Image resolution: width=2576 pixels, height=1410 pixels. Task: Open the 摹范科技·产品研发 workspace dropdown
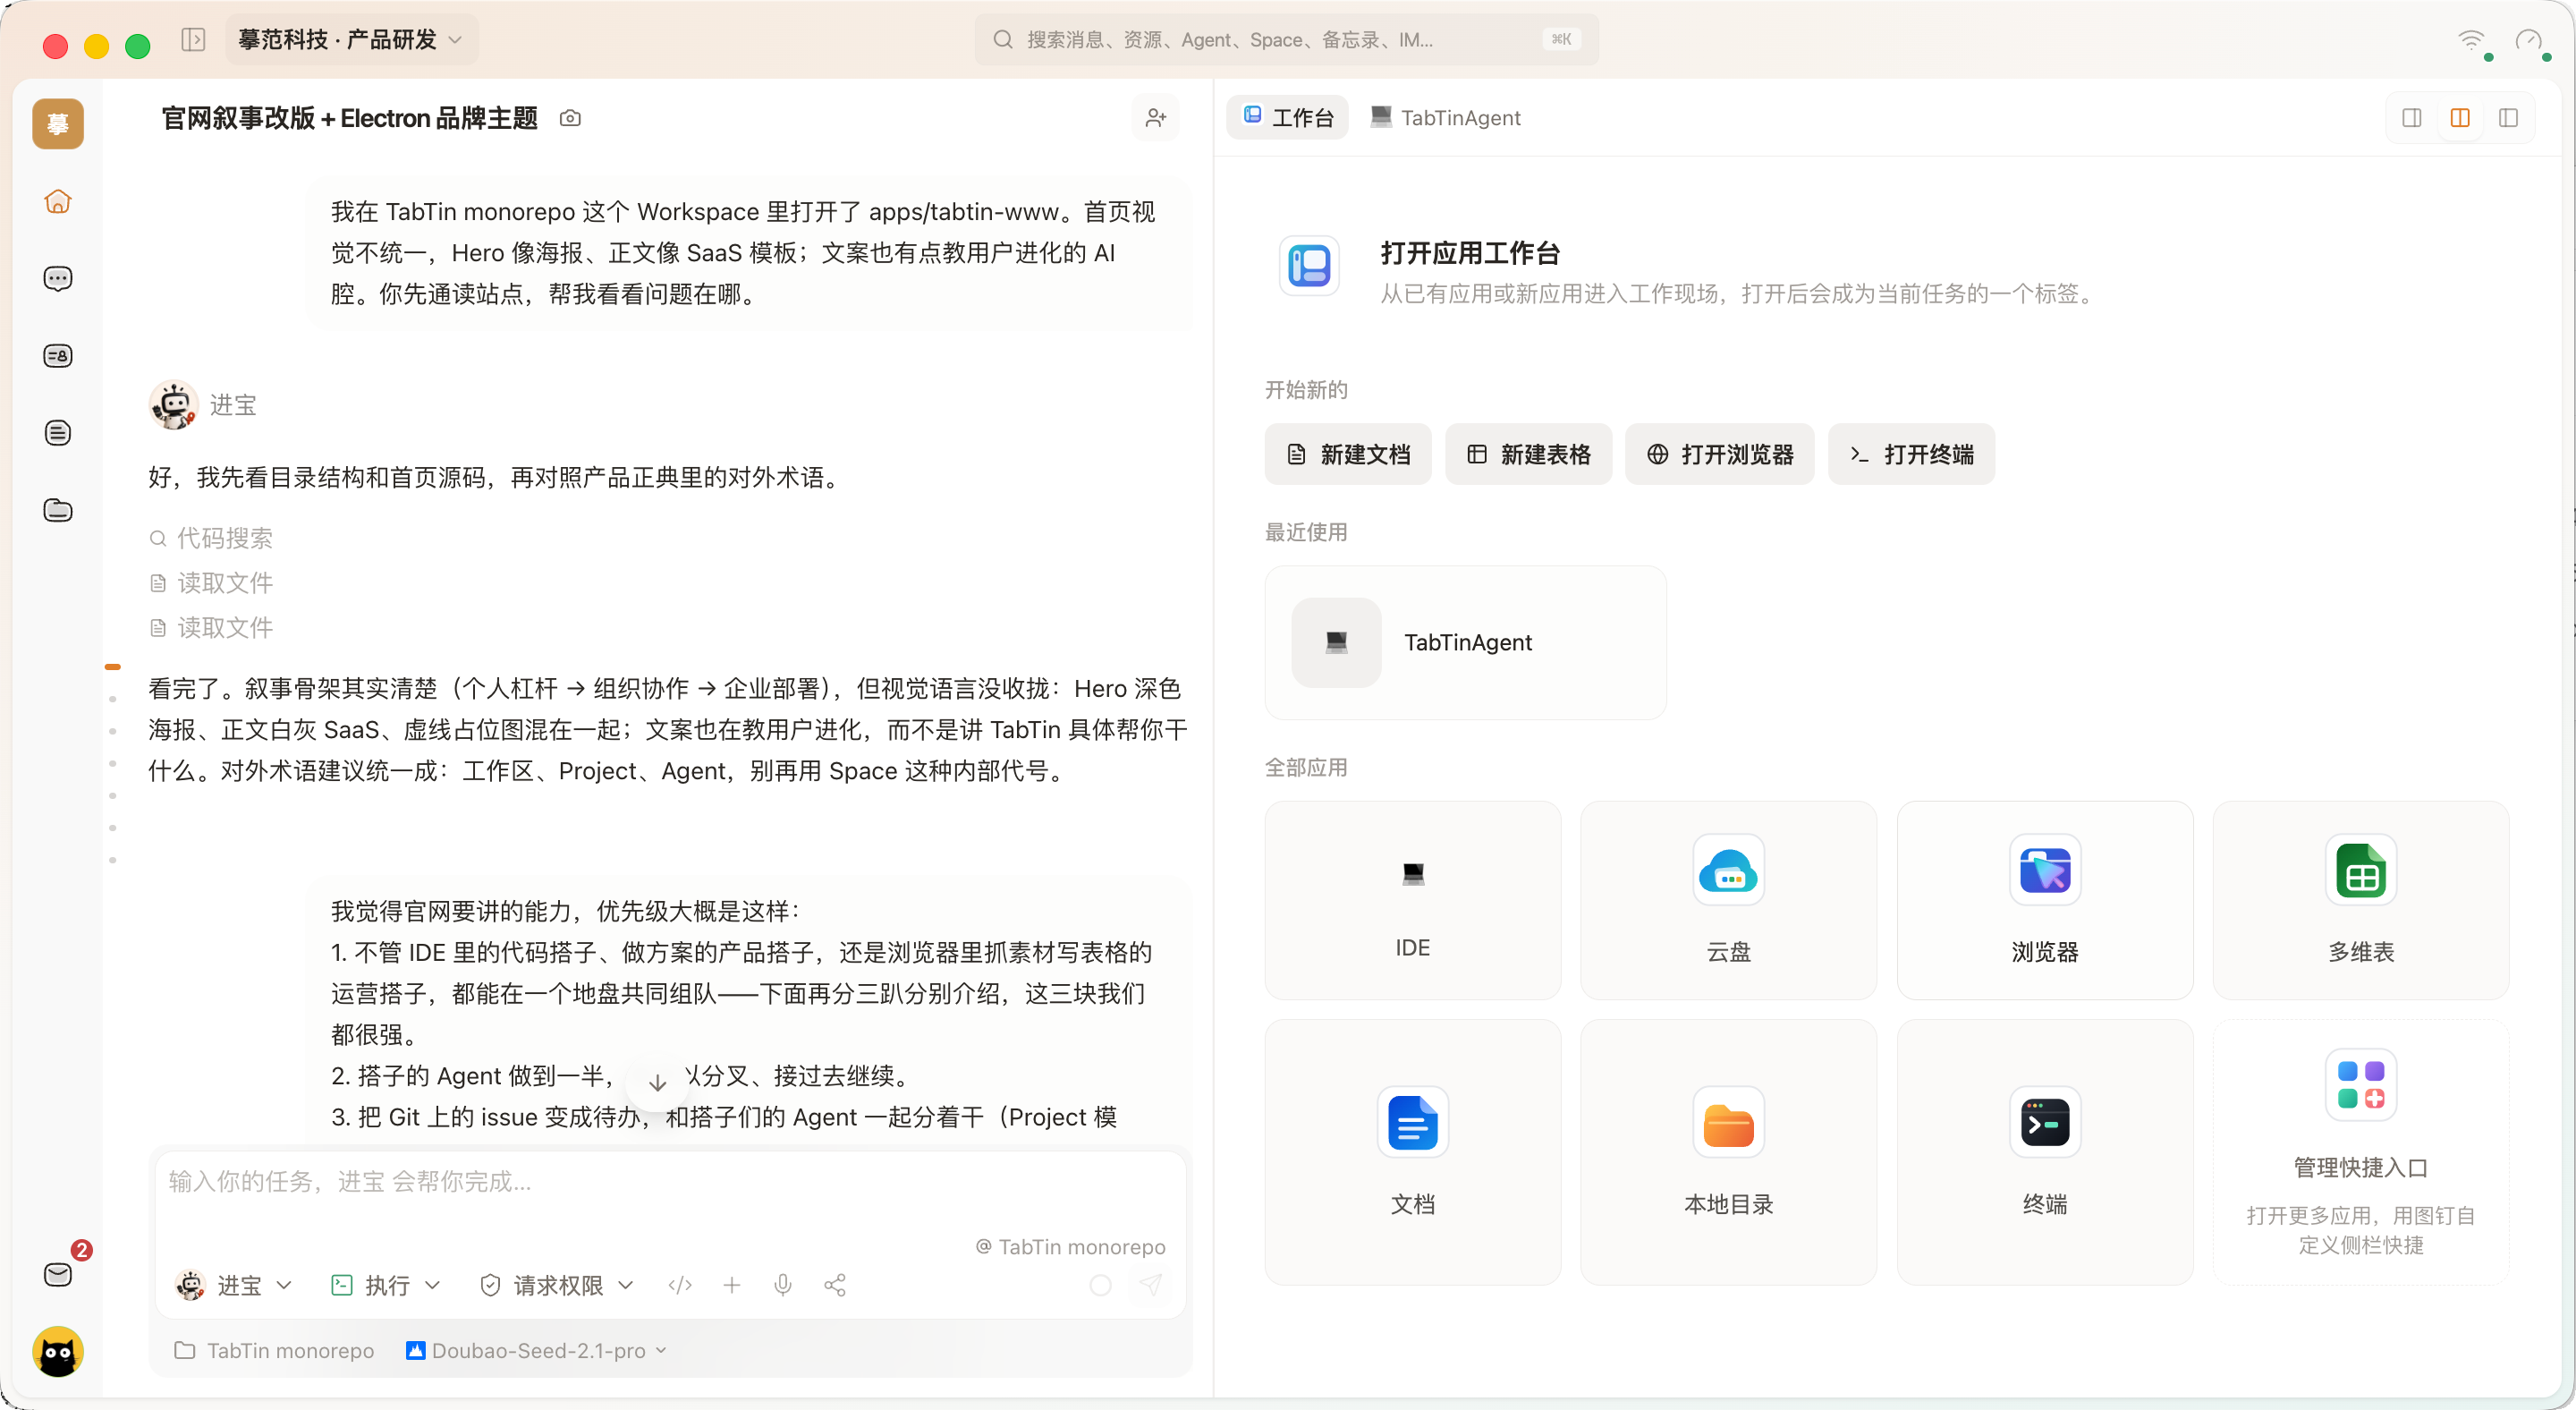pos(351,40)
